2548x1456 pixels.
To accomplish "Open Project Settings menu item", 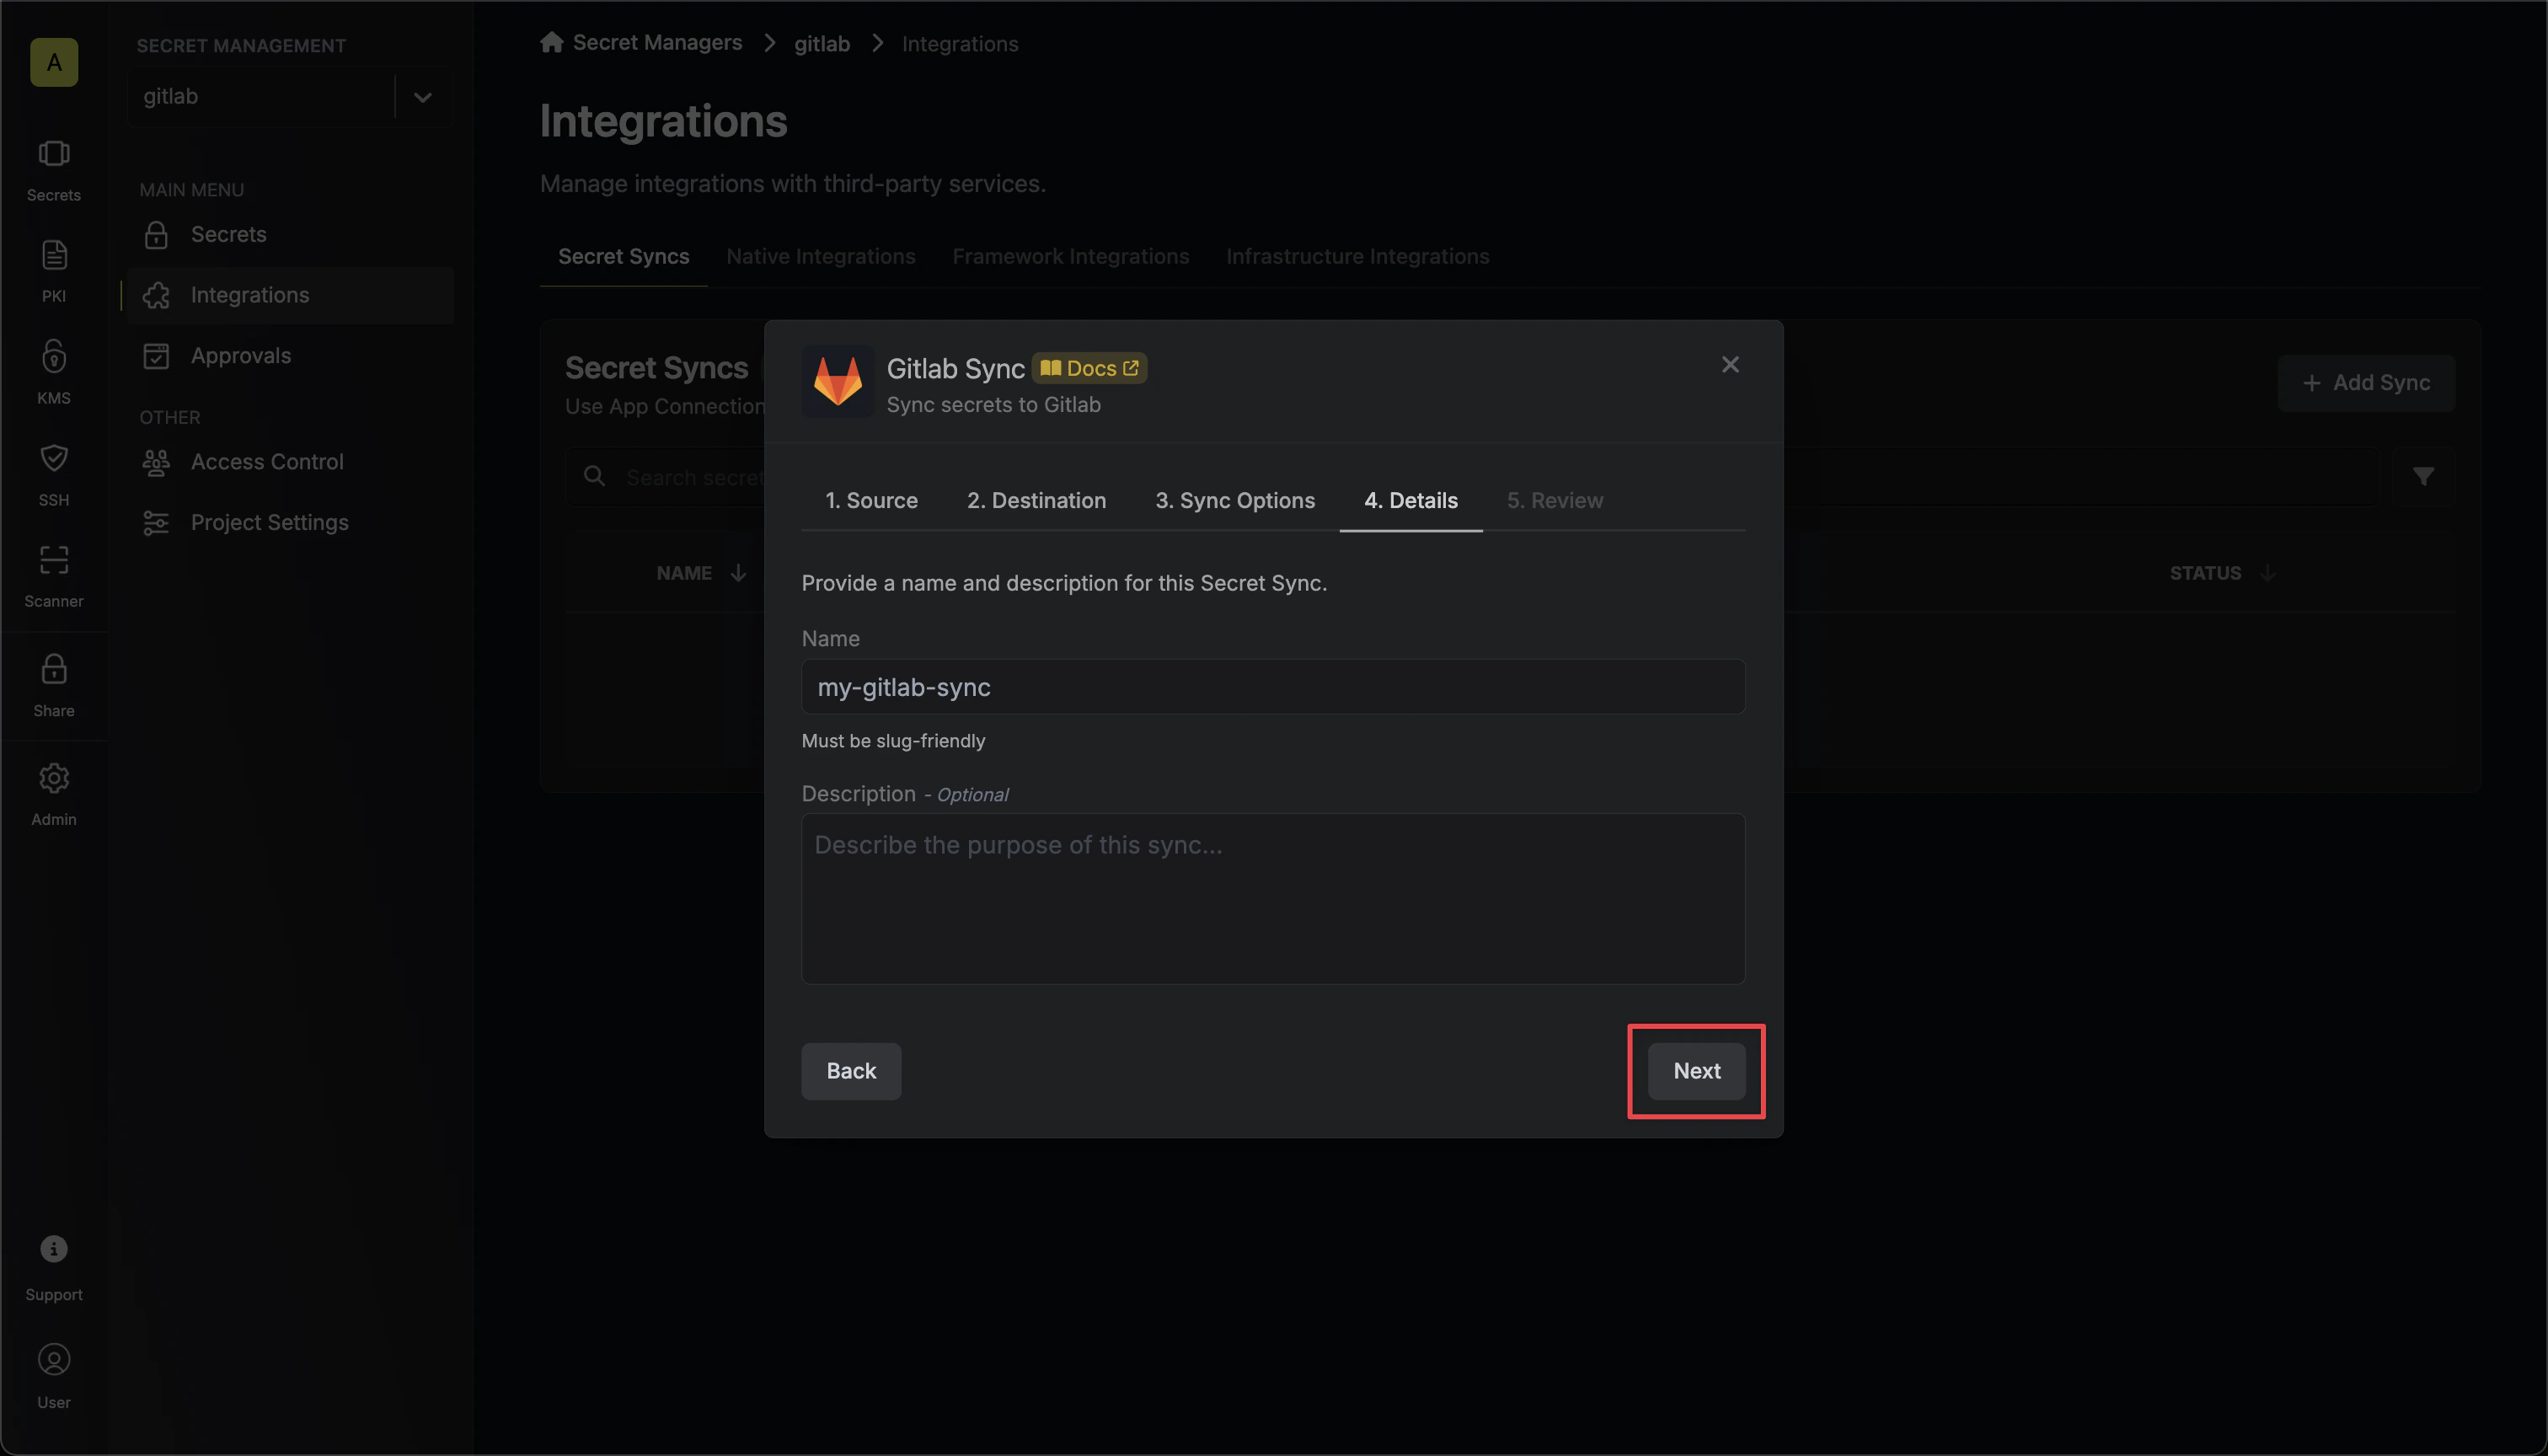I will pyautogui.click(x=290, y=523).
